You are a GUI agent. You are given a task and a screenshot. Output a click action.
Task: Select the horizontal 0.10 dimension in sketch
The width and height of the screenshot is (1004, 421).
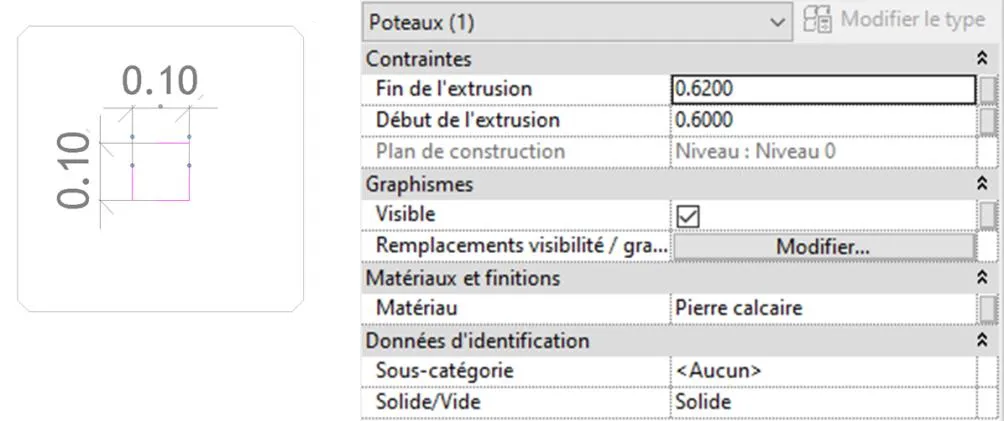[x=160, y=82]
